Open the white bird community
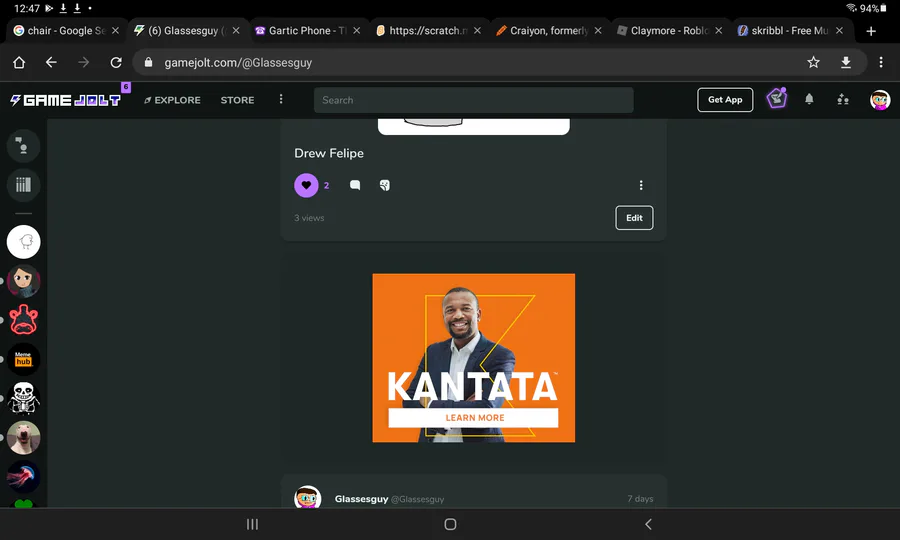 [x=24, y=242]
